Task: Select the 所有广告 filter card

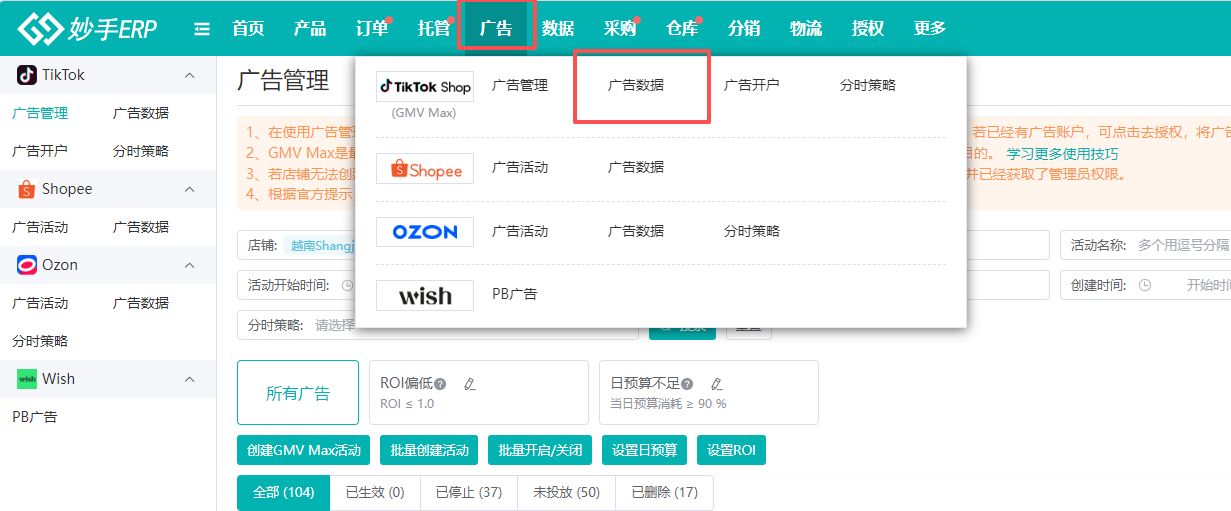Action: coord(298,393)
